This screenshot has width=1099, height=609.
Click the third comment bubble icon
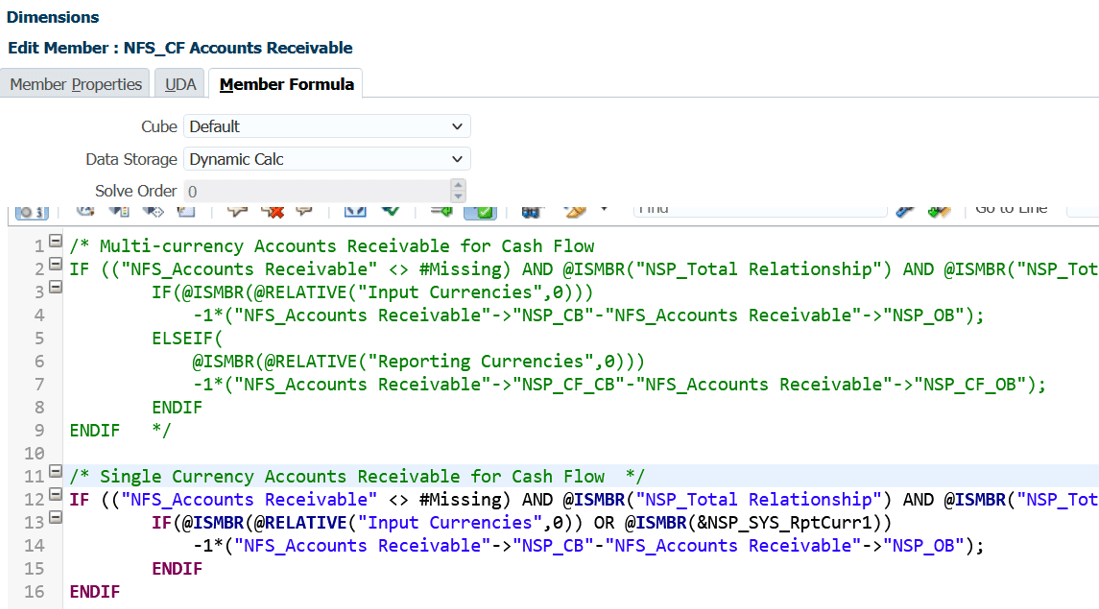coord(304,210)
